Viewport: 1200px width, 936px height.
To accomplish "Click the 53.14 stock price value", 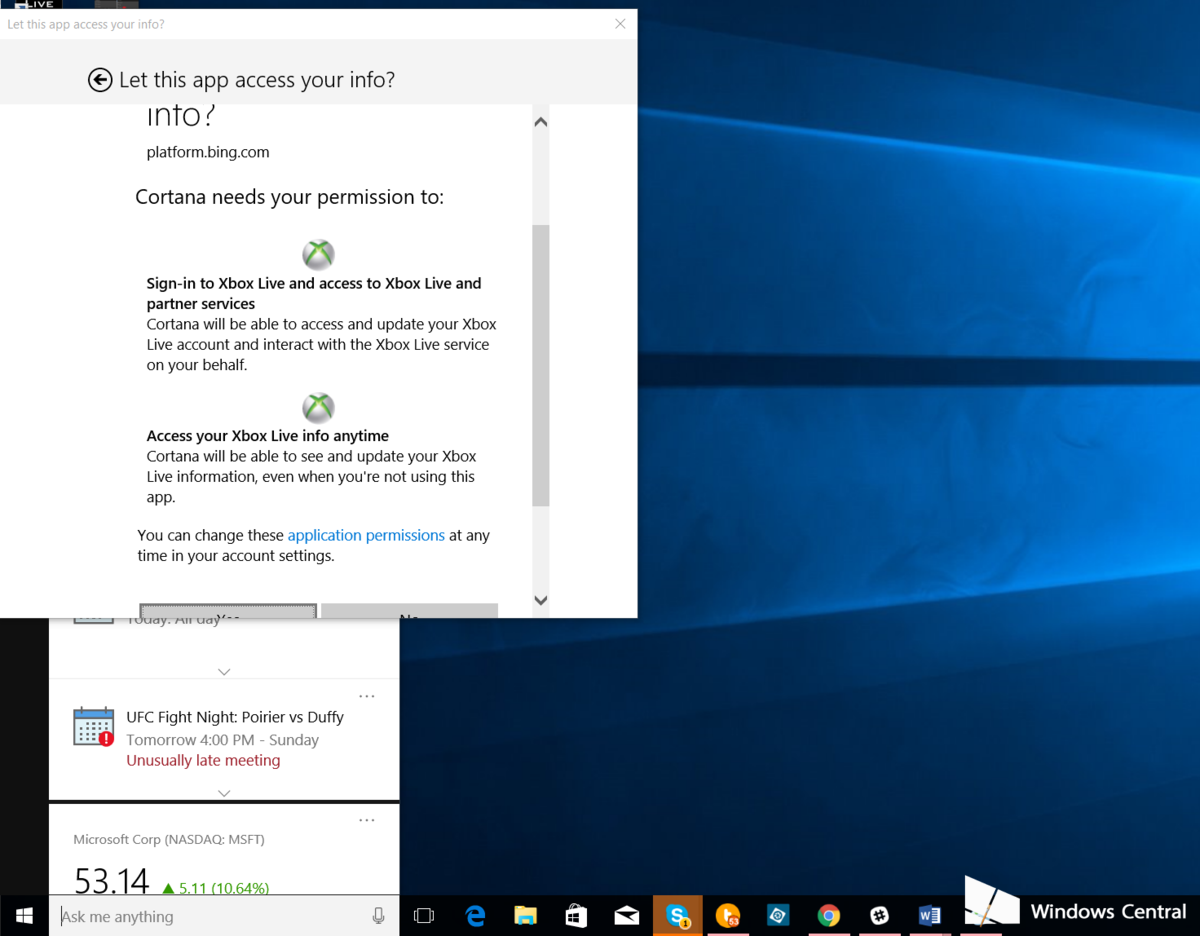I will click(111, 880).
